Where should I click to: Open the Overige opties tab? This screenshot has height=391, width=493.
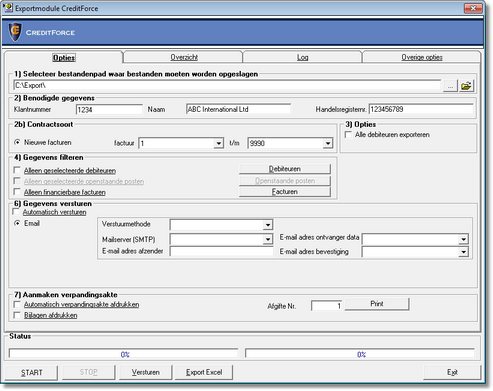[422, 57]
